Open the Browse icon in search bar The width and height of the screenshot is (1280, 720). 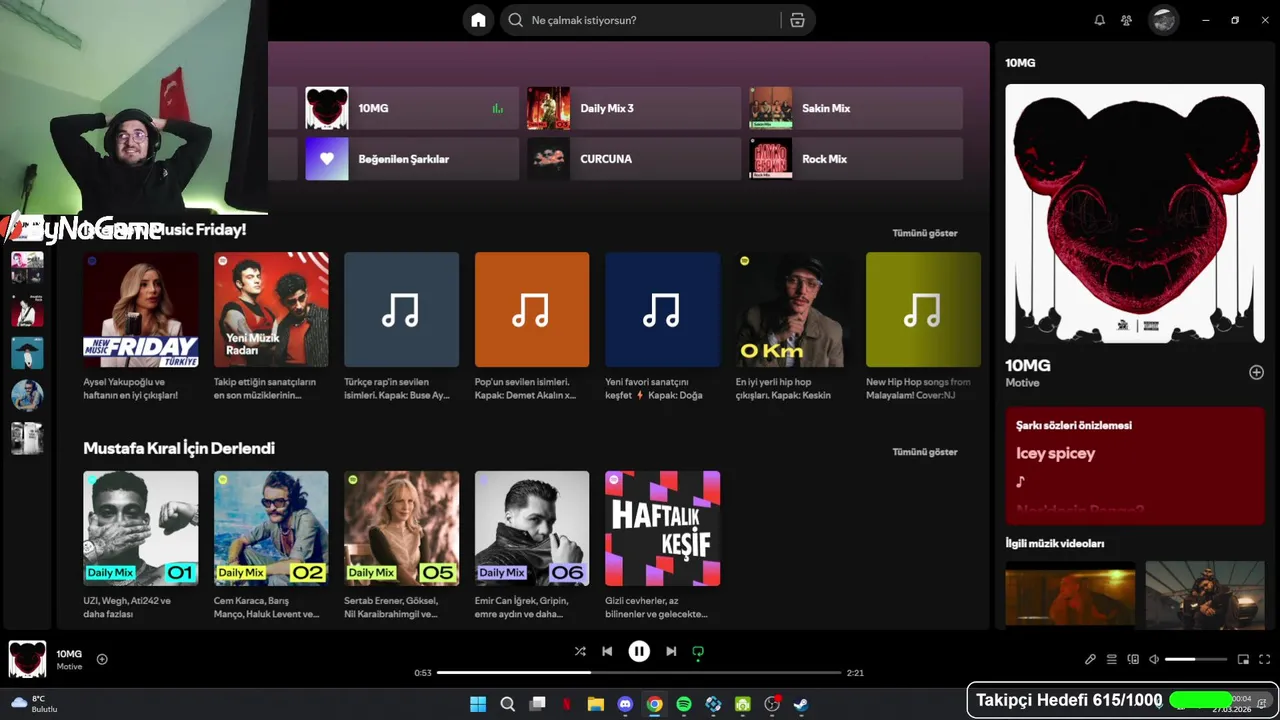click(x=797, y=20)
